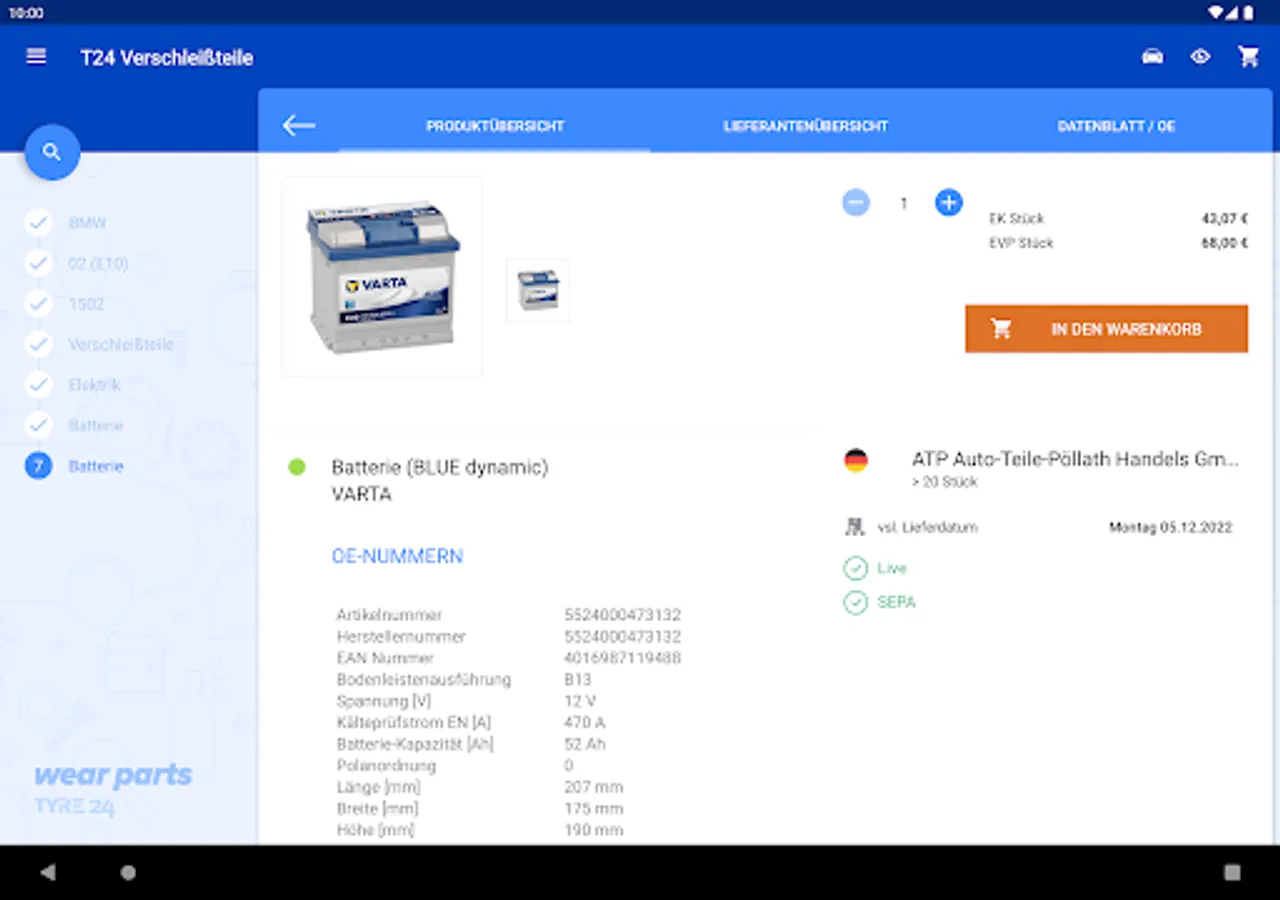
Task: Toggle the eye visibility icon in header
Action: [x=1200, y=57]
